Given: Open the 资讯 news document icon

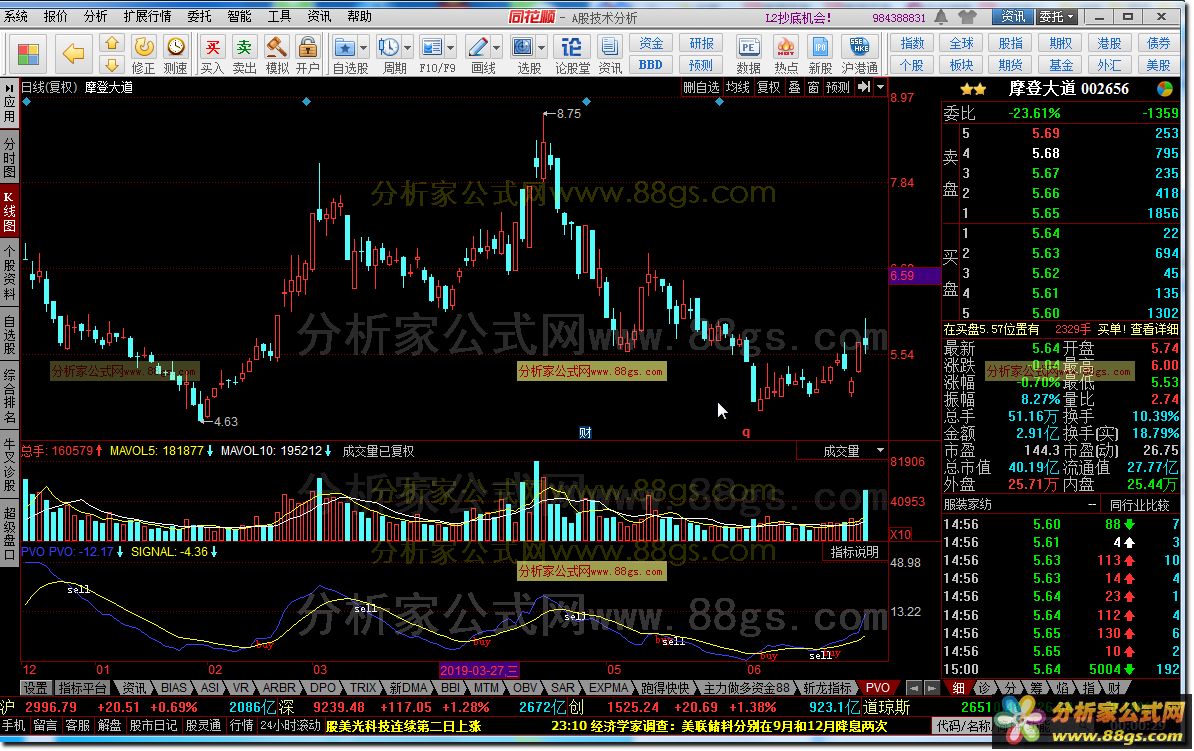Looking at the screenshot, I should (x=610, y=47).
